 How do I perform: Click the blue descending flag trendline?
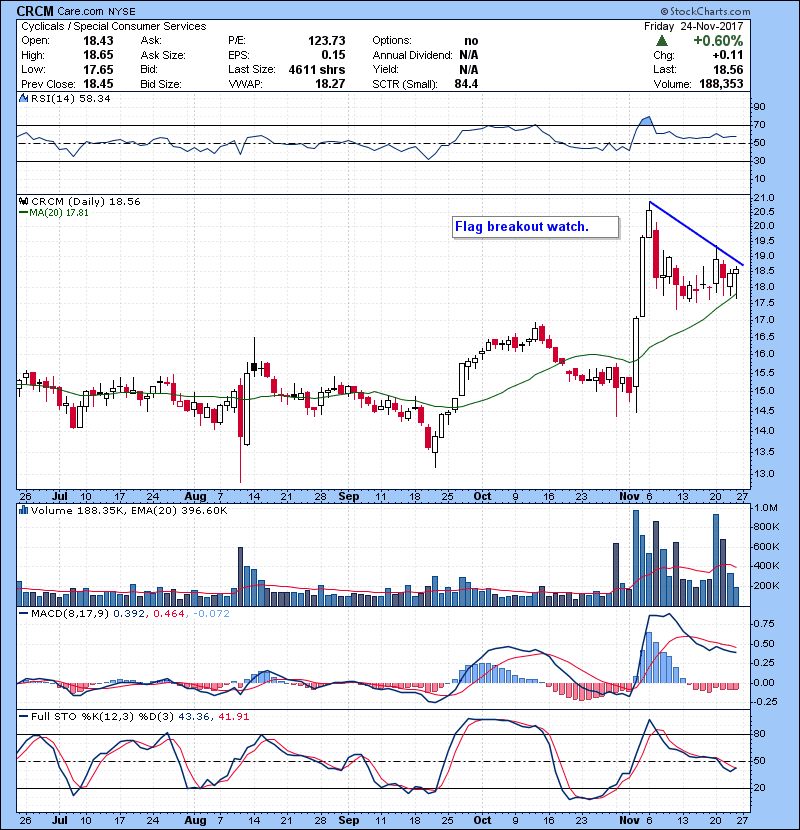(x=696, y=233)
